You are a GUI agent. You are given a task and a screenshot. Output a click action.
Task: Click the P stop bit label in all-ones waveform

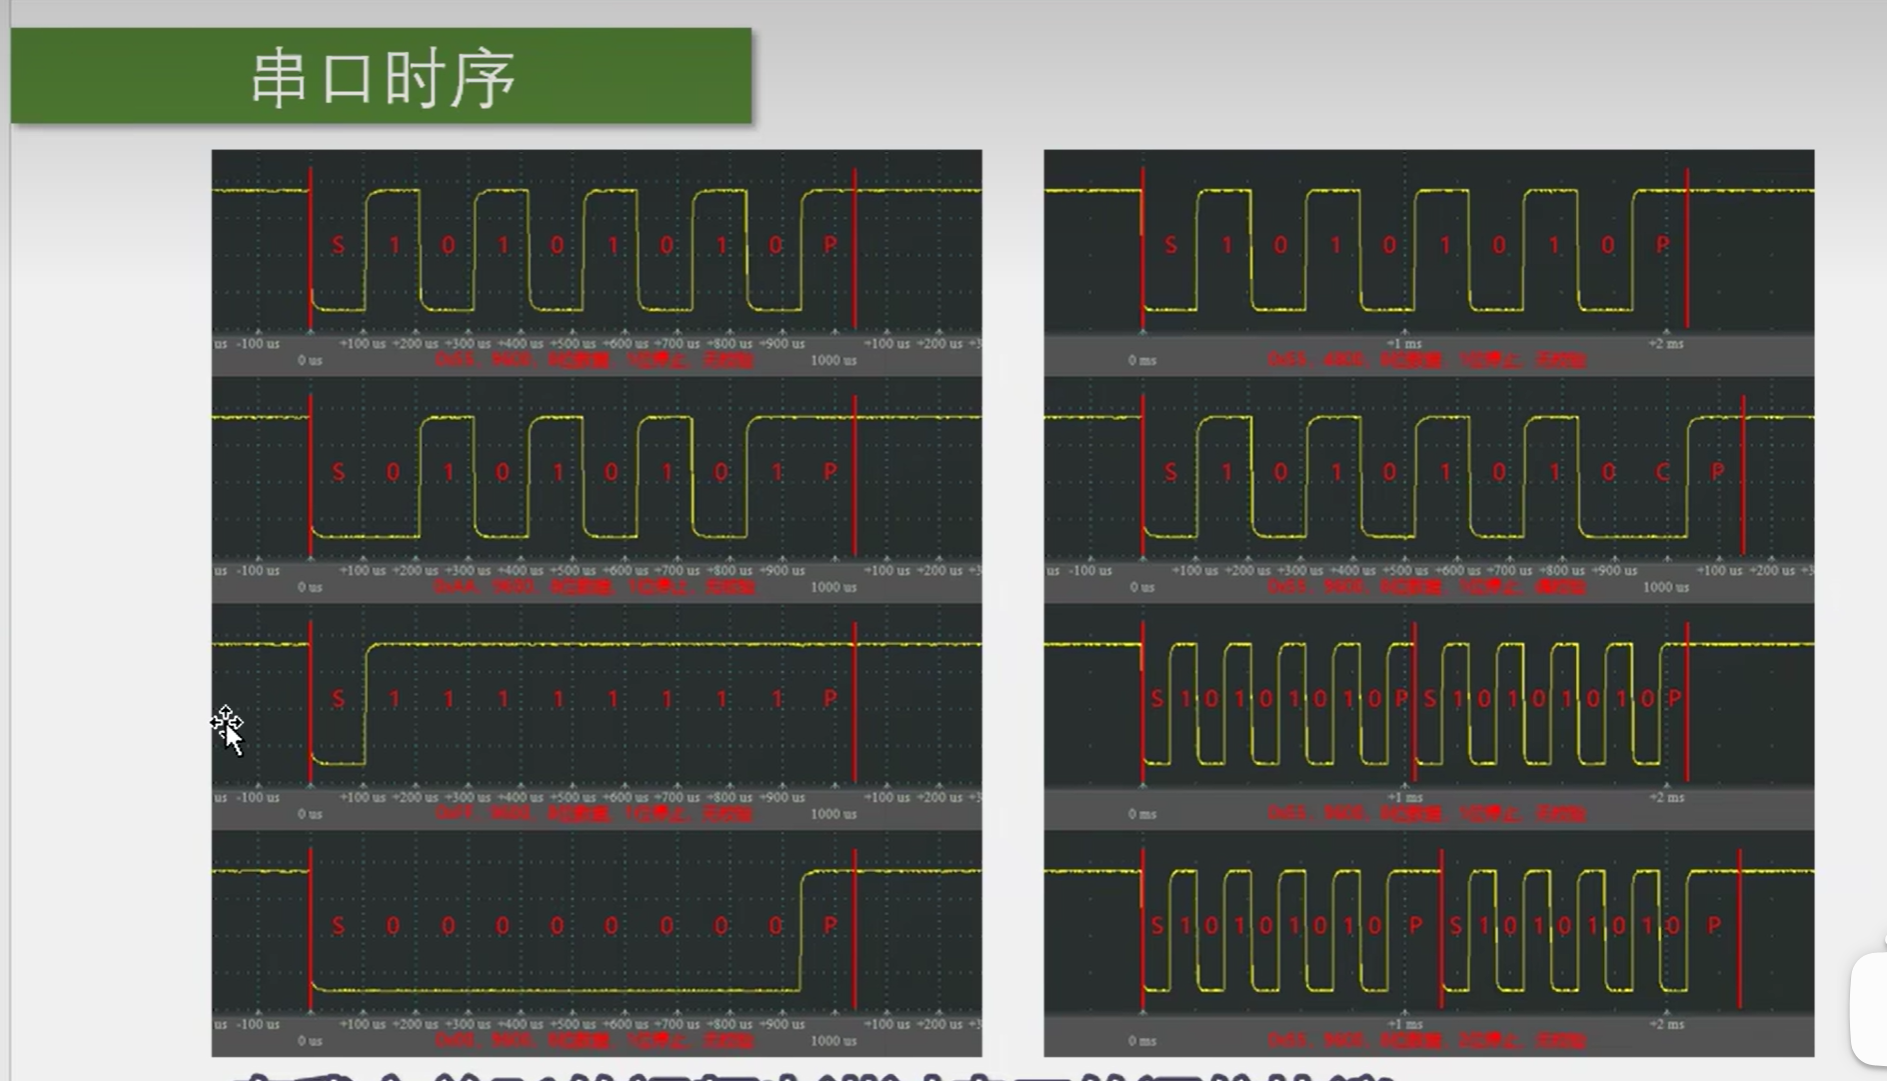click(x=830, y=698)
